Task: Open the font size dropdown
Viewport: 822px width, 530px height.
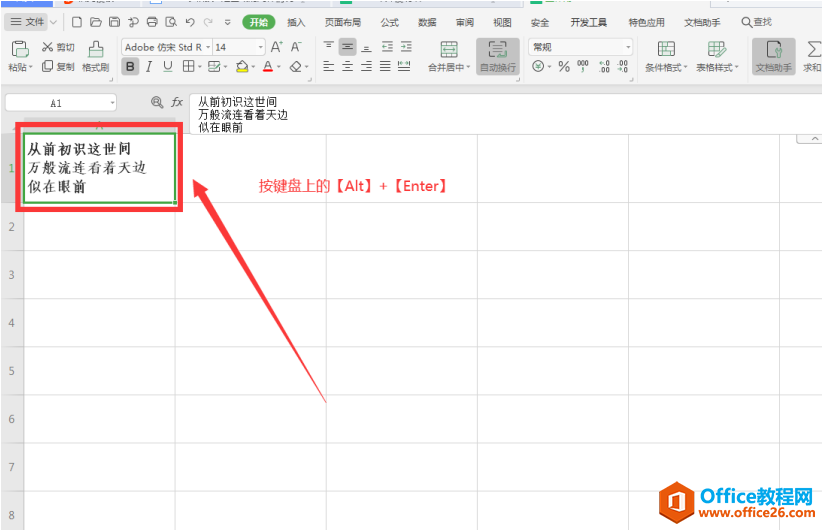Action: coord(261,47)
